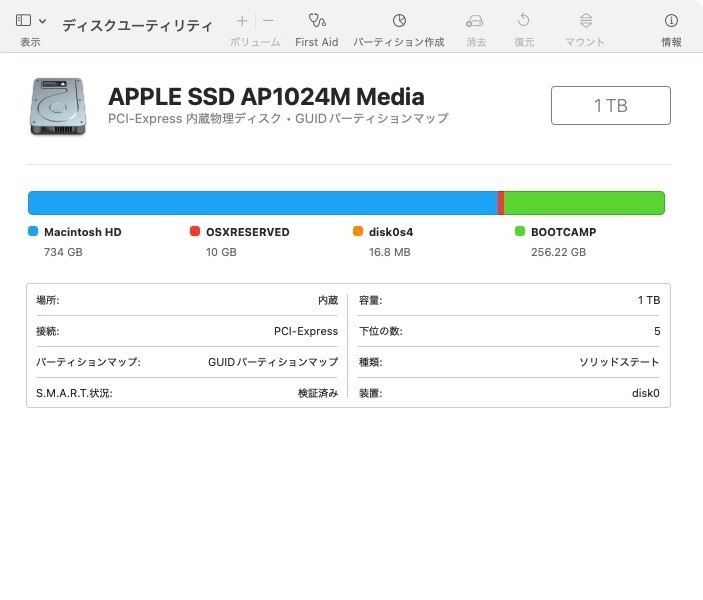
Task: Open パーティション作成 pie icon
Action: point(399,20)
